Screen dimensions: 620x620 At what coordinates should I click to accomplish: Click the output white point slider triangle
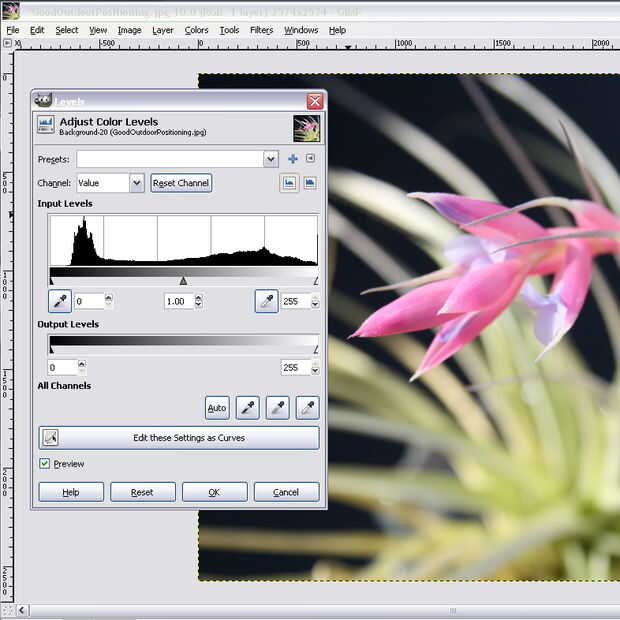[316, 350]
